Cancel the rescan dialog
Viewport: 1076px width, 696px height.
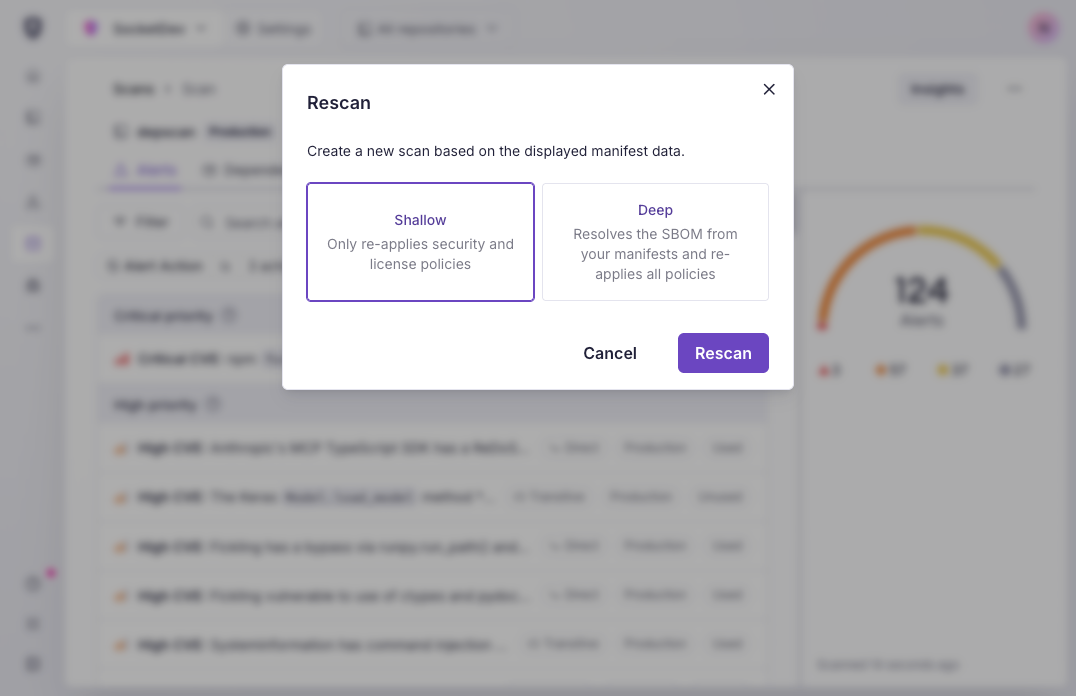pos(610,353)
